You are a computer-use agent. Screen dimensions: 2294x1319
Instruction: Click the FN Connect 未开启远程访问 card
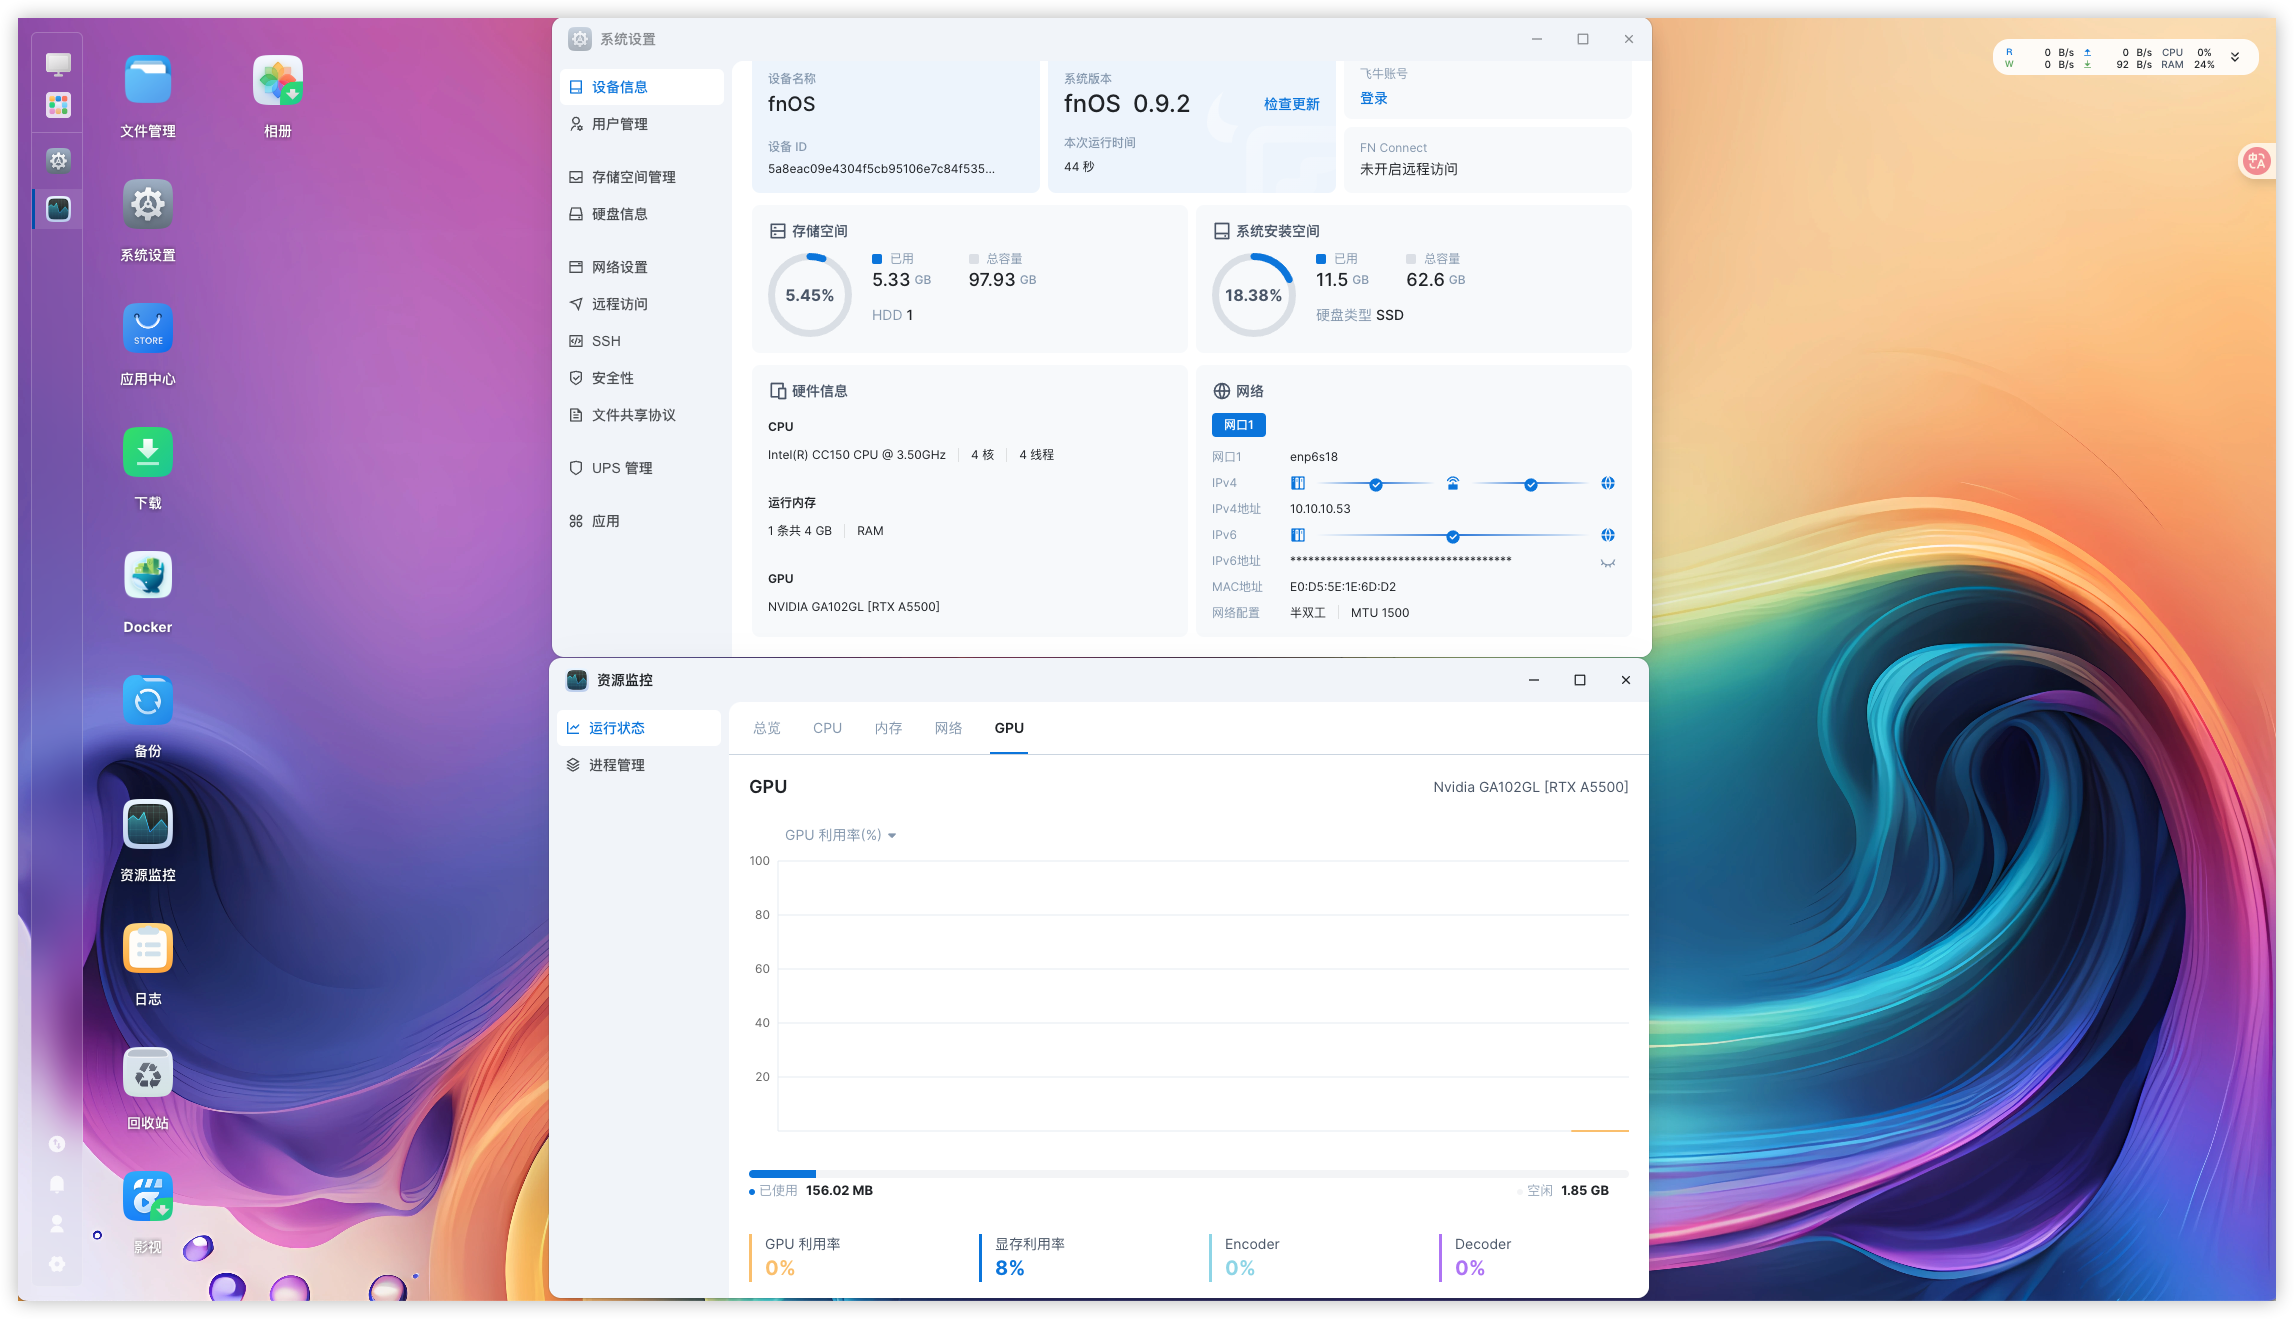click(1487, 159)
